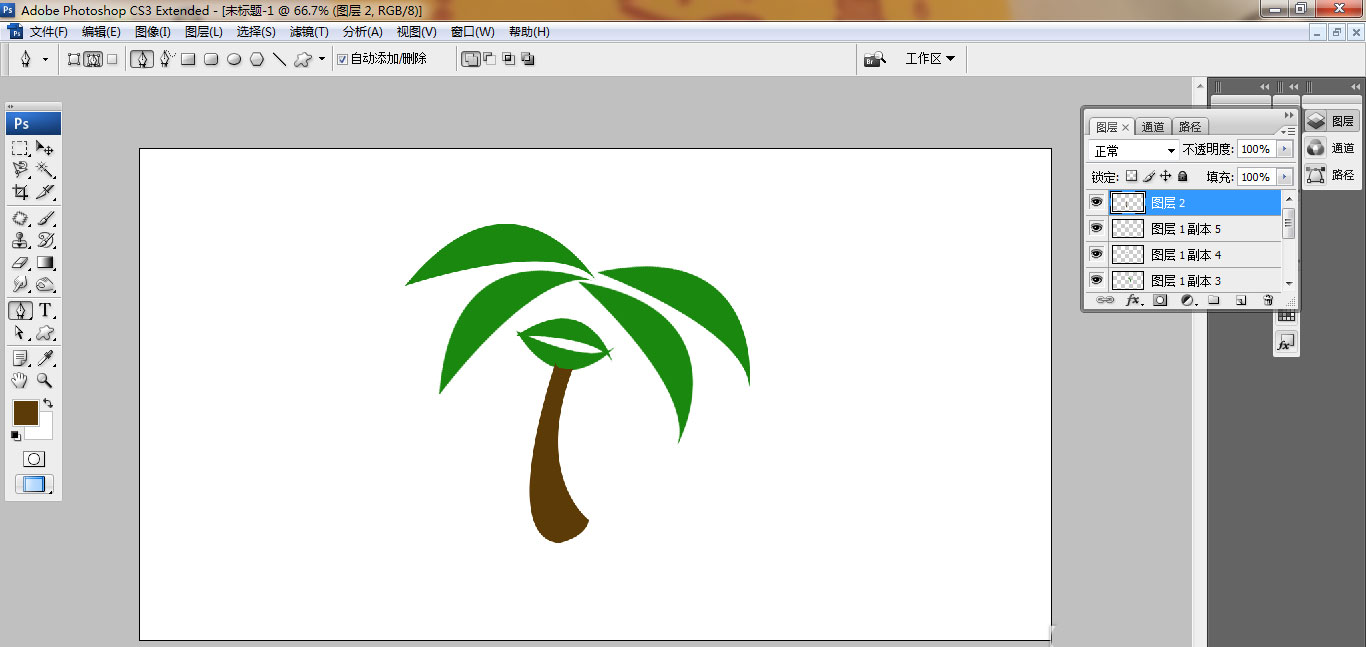The width and height of the screenshot is (1366, 647).
Task: Select Ellipse shape in options bar
Action: pyautogui.click(x=234, y=59)
